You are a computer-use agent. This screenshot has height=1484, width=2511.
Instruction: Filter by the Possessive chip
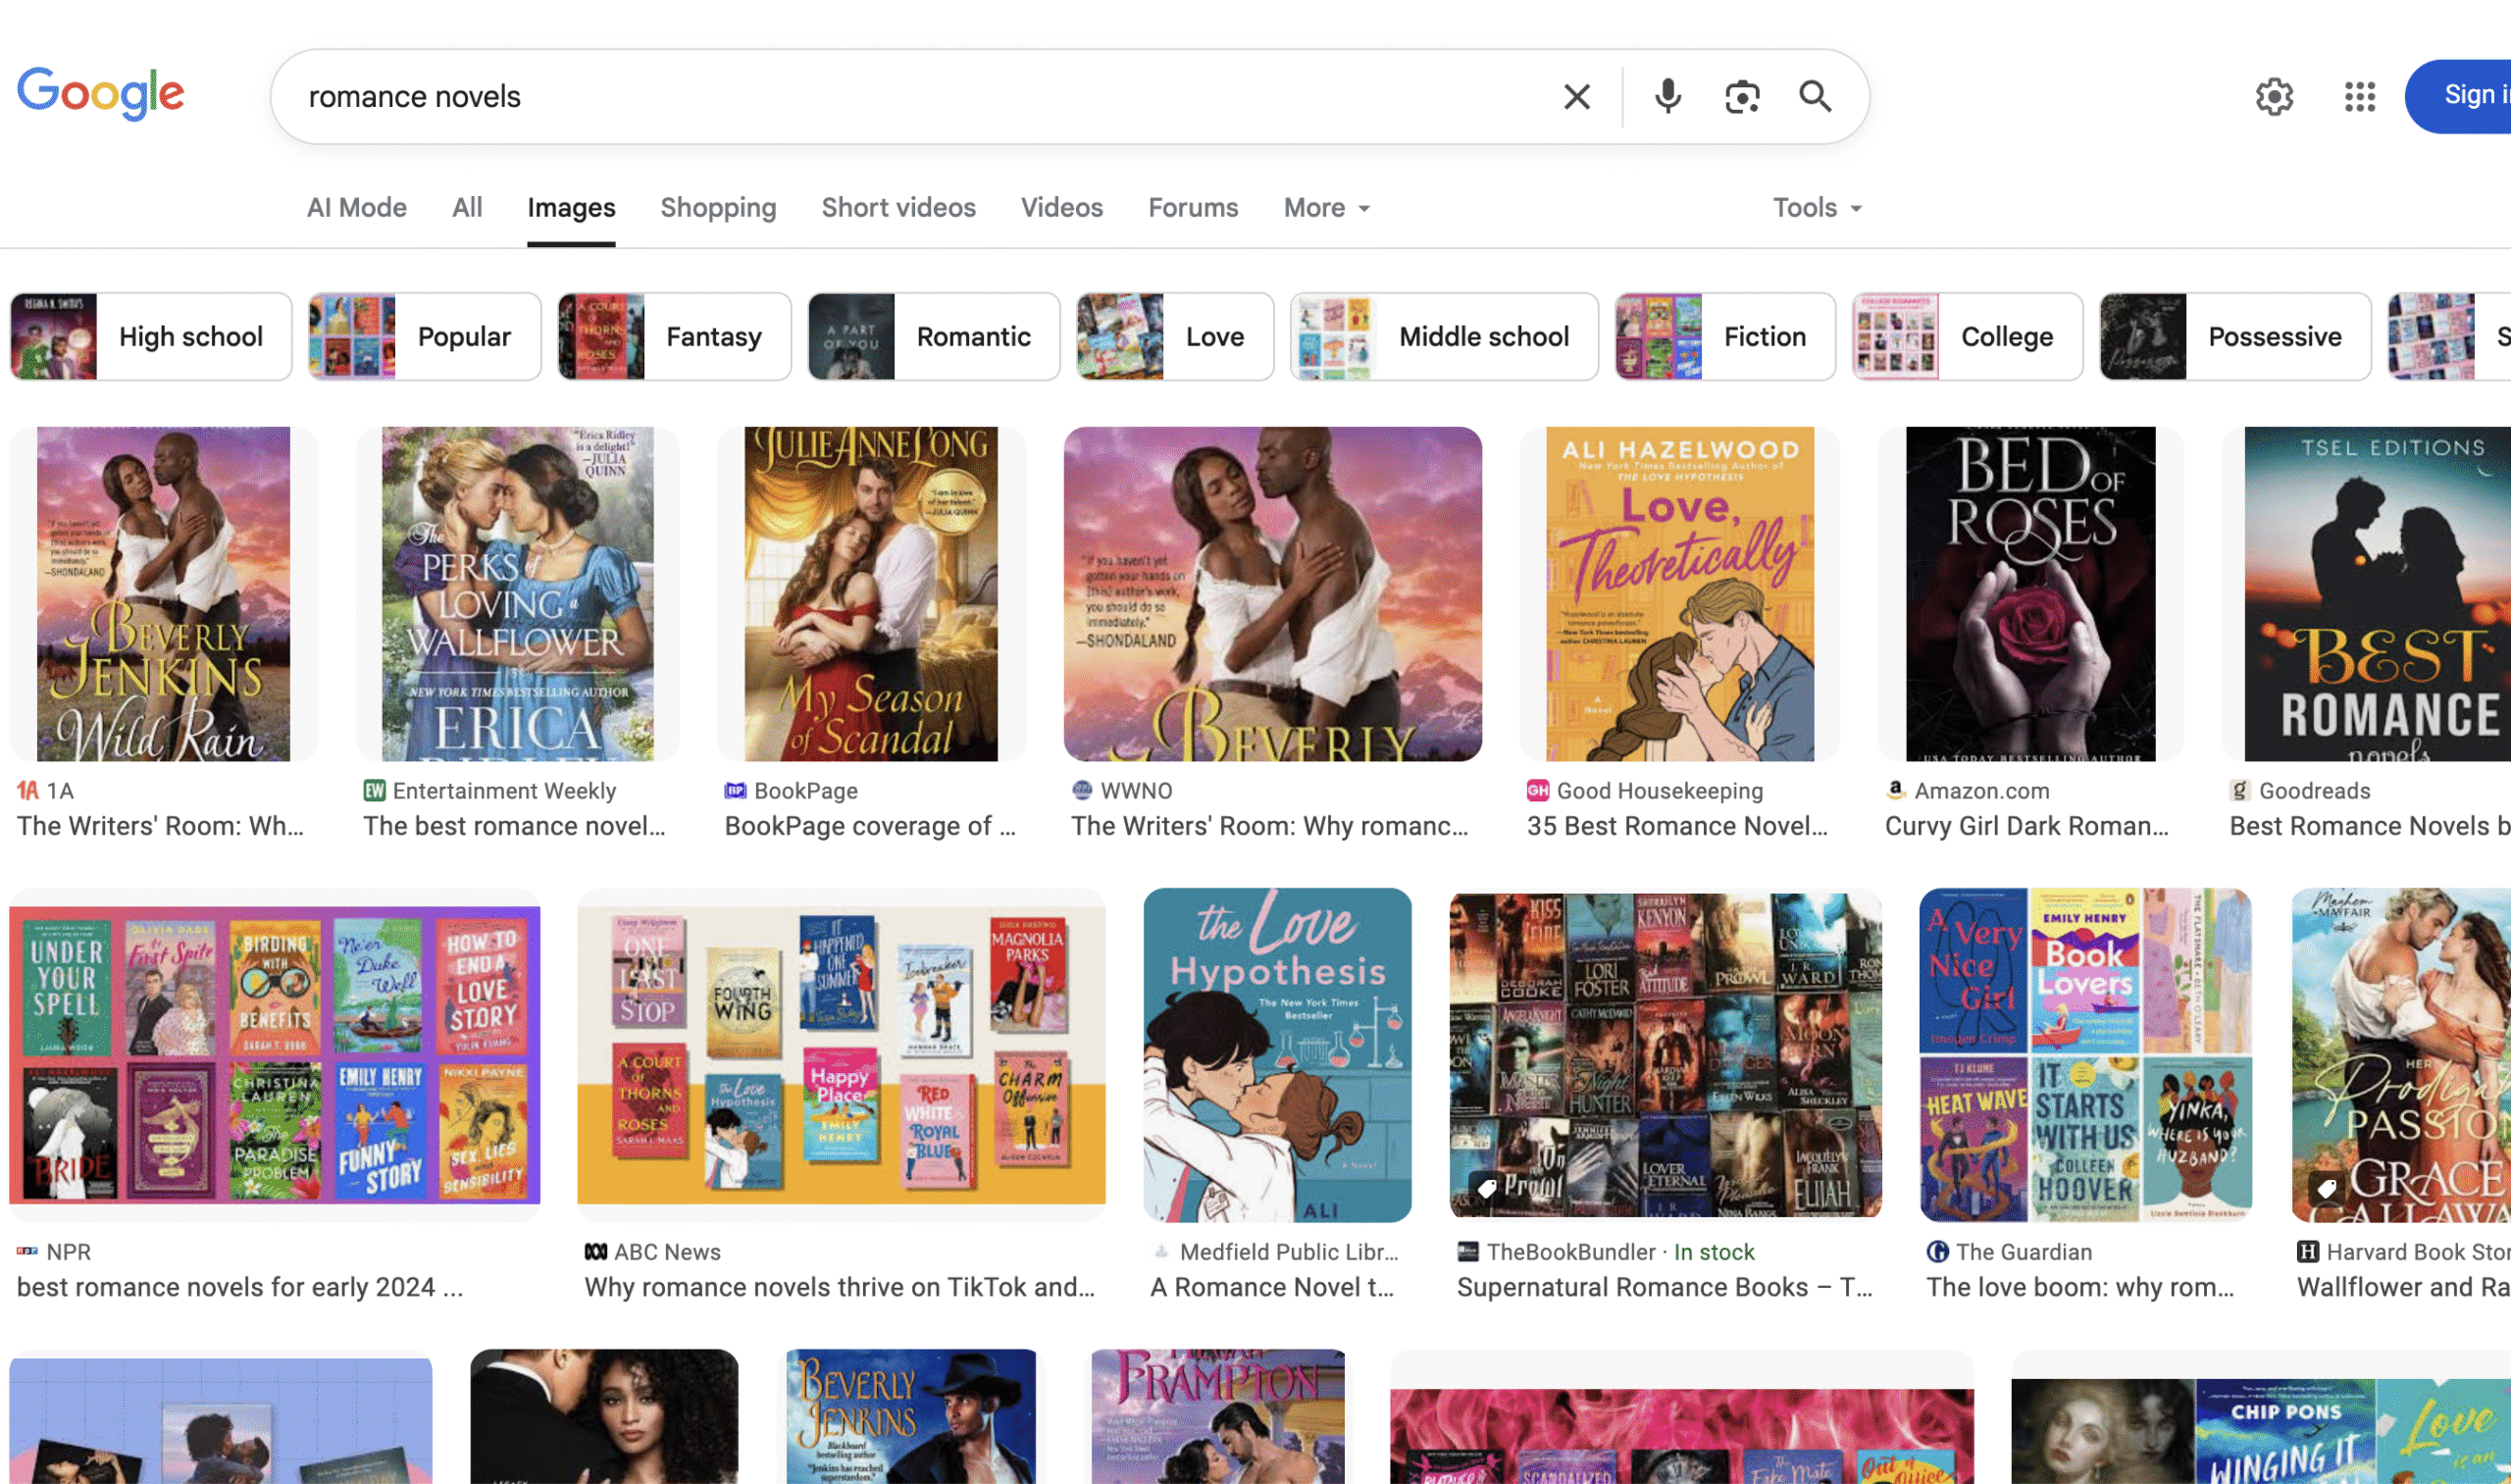coord(2235,337)
